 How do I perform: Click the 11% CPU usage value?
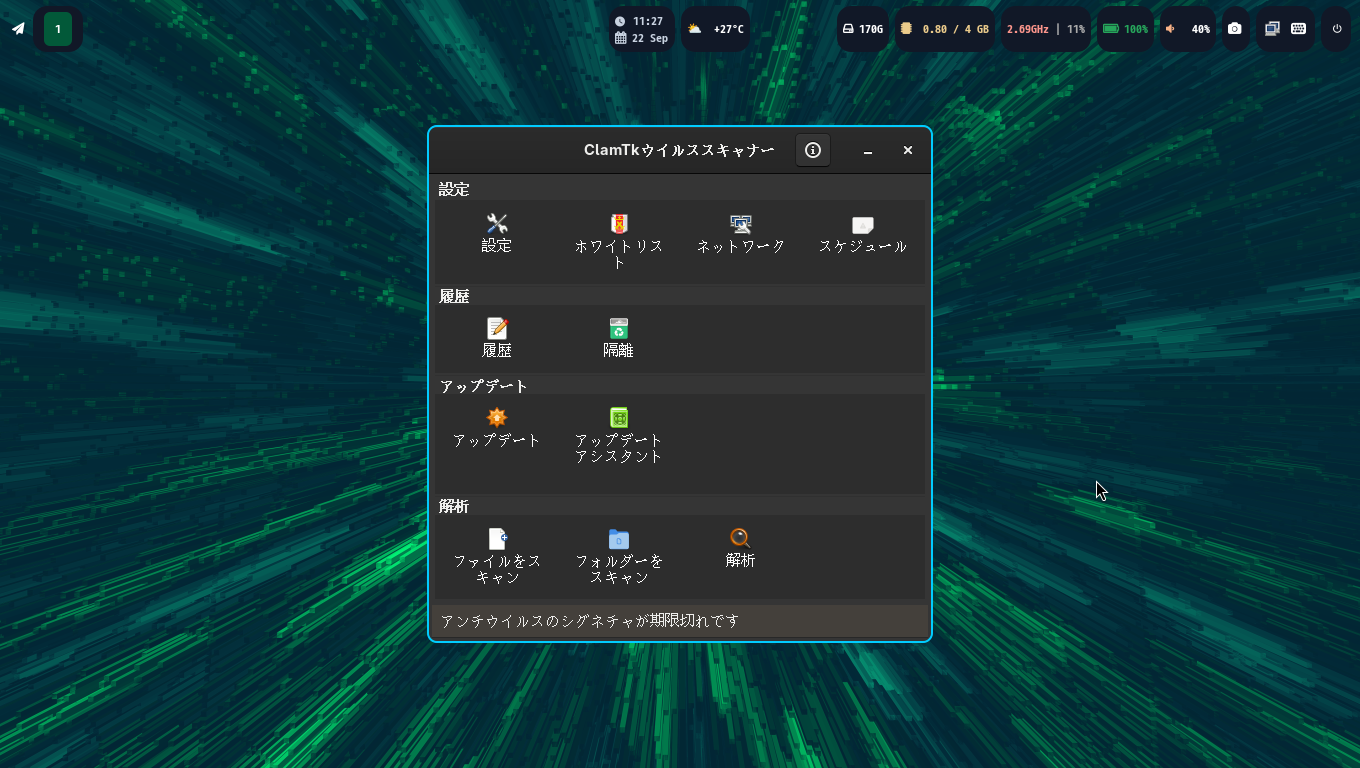click(x=1076, y=29)
